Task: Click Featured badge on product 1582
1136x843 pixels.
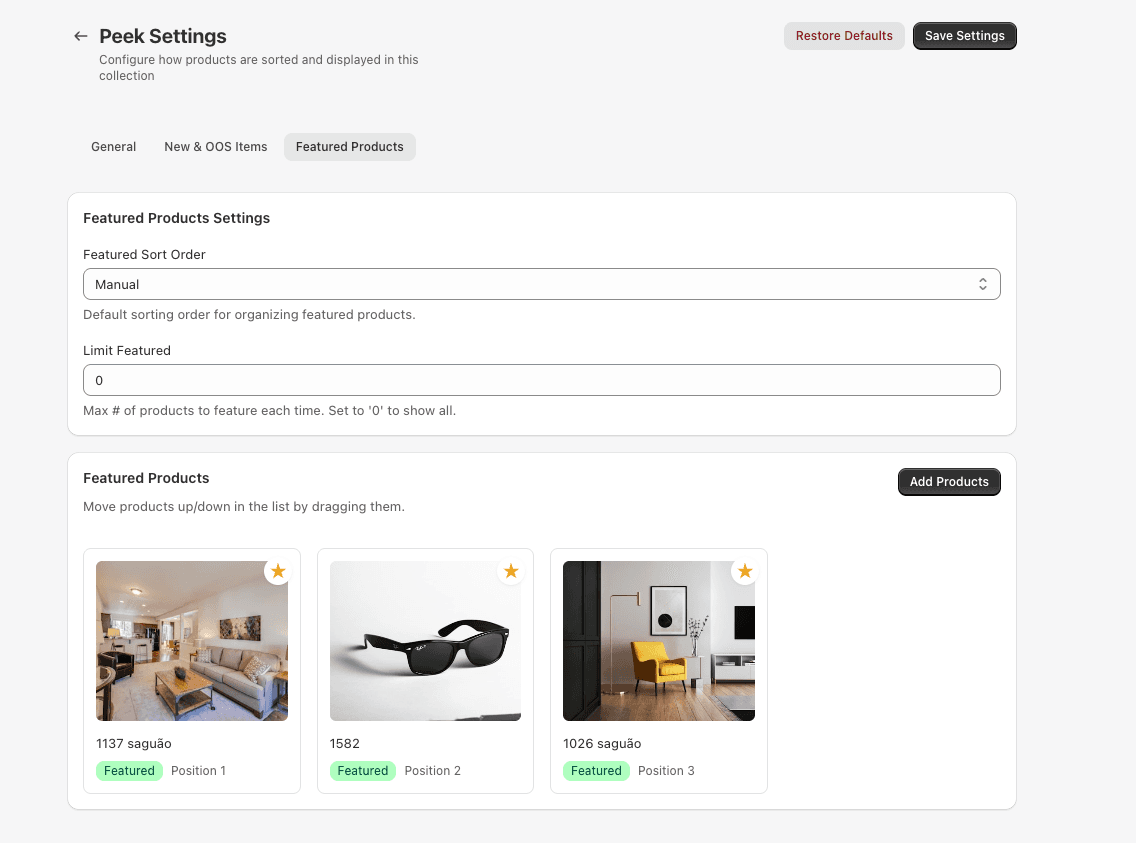Action: pyautogui.click(x=363, y=771)
